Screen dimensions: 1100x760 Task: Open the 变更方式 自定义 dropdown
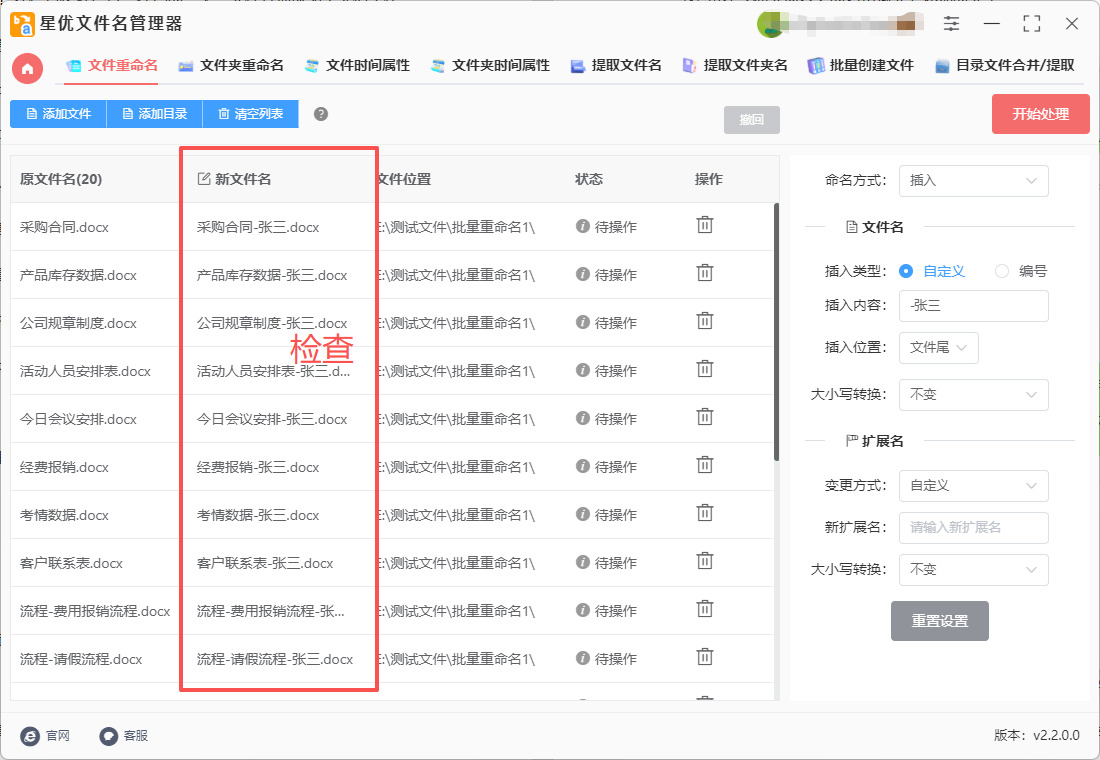[x=973, y=486]
